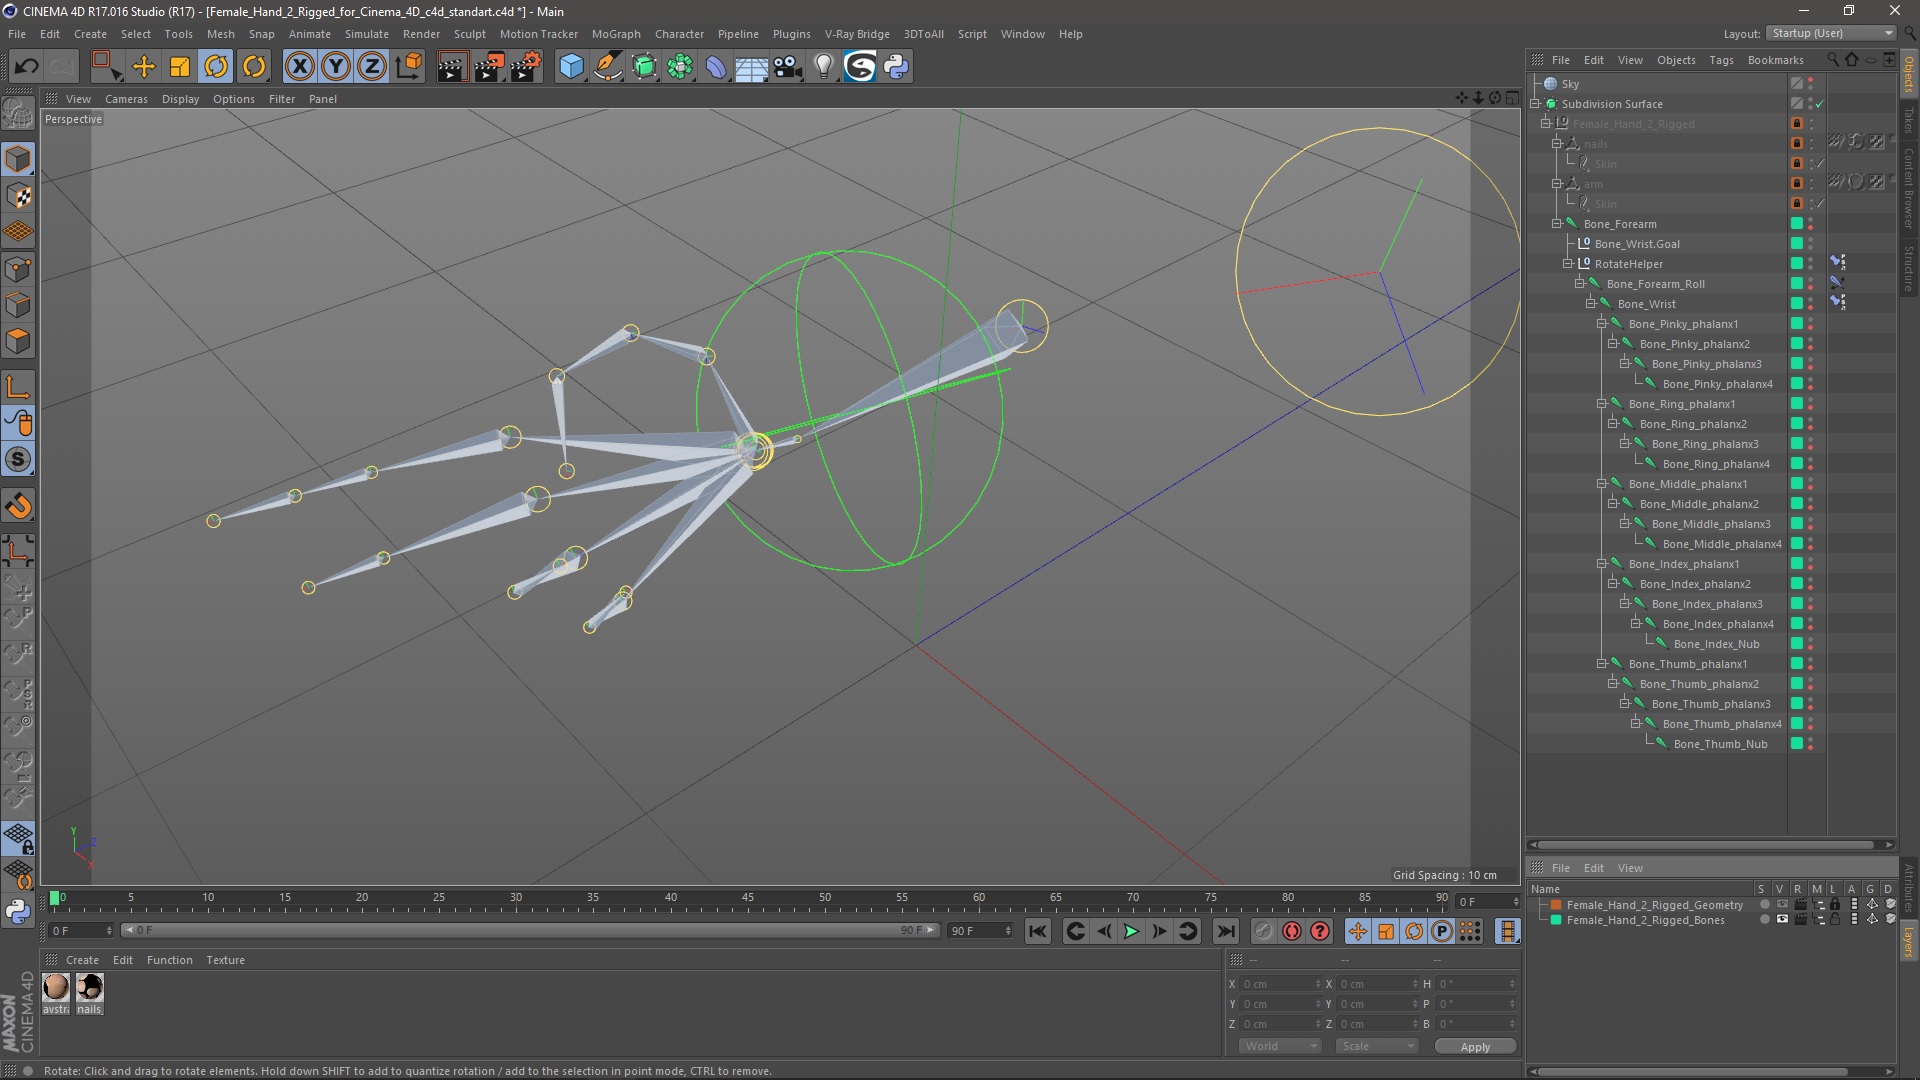Click the Light bulb icon
1920x1080 pixels.
(823, 67)
